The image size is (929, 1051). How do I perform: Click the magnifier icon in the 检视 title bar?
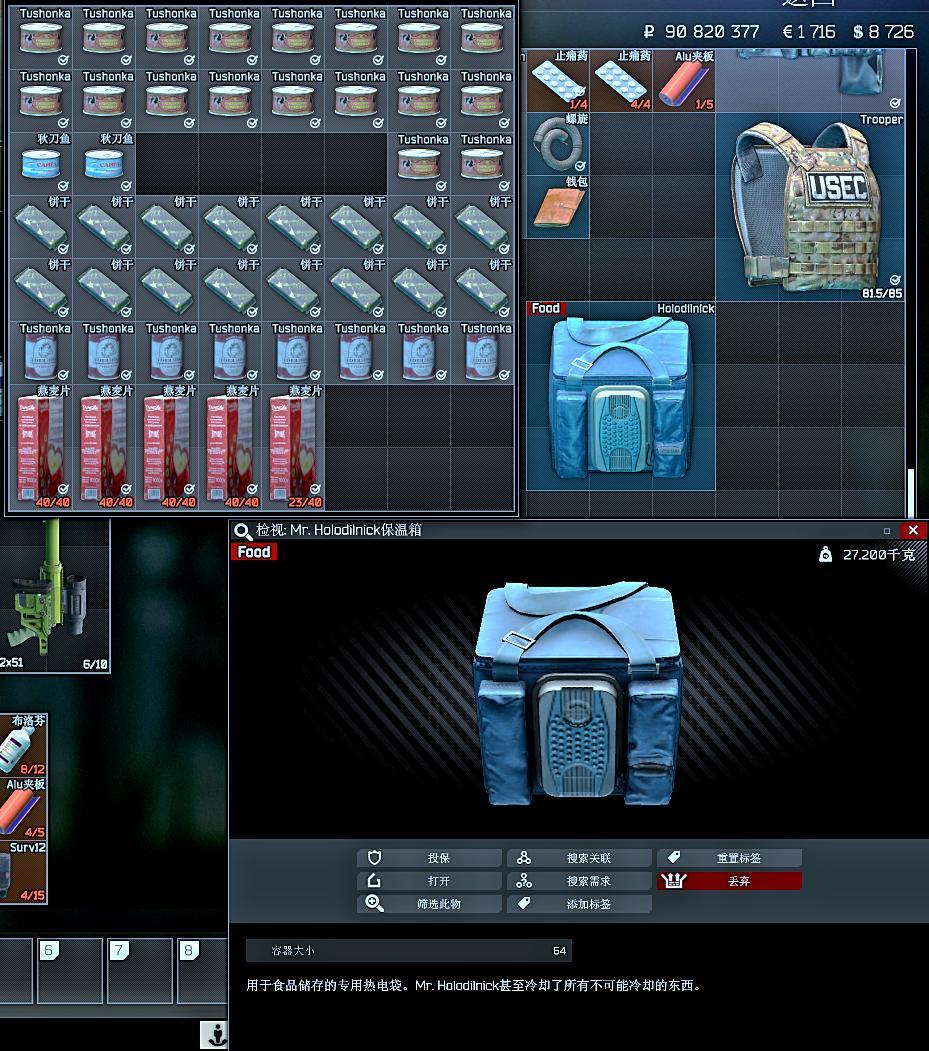tap(242, 531)
